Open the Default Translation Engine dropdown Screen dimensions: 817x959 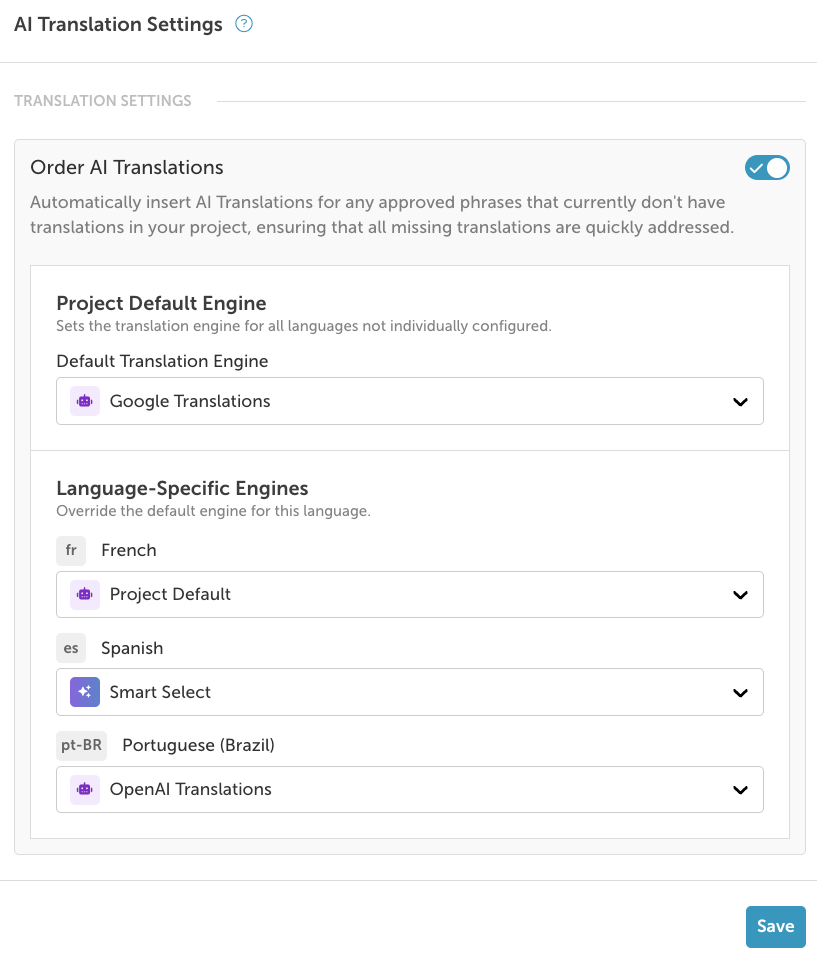[x=409, y=401]
